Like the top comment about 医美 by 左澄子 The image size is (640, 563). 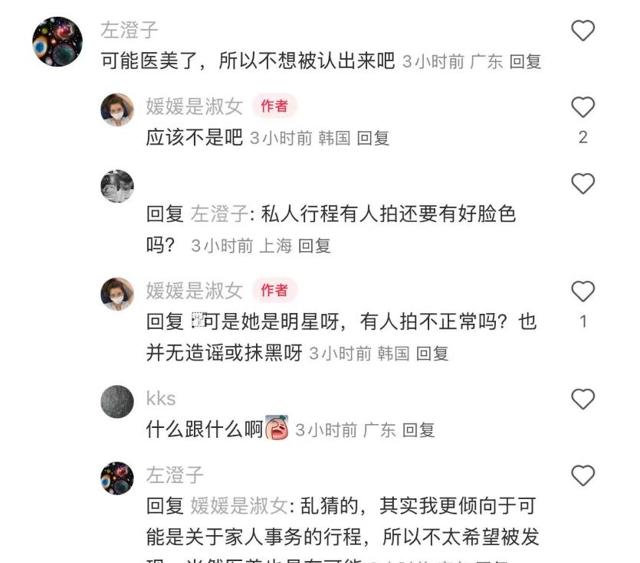tap(582, 31)
